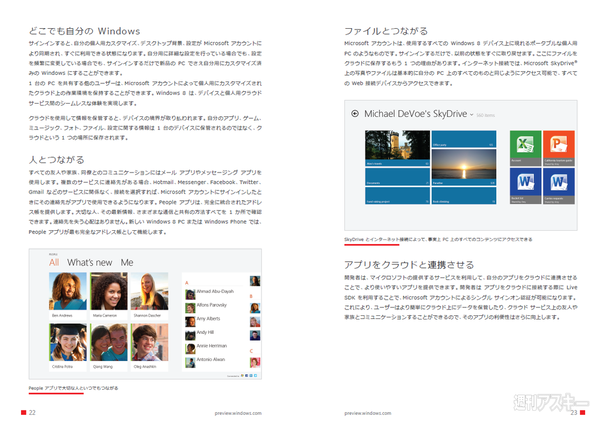600x422 pixels.
Task: Open the Documents folder tile
Action: (x=397, y=177)
